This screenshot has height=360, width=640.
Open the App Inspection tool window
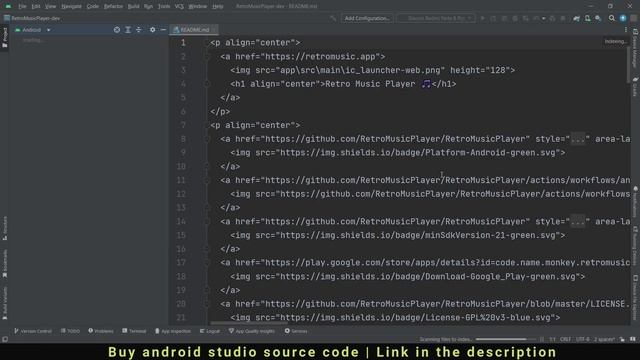pos(173,331)
